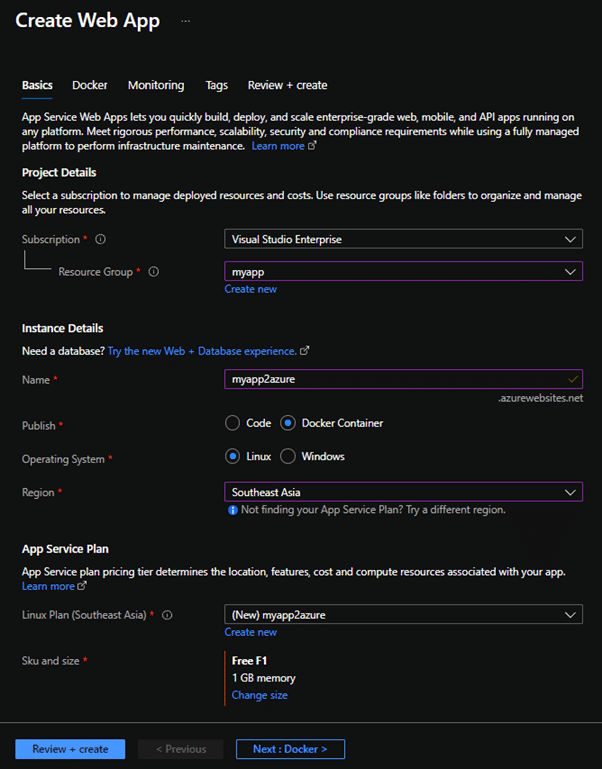This screenshot has height=769, width=602.
Task: Open the Tags tab
Action: [216, 86]
